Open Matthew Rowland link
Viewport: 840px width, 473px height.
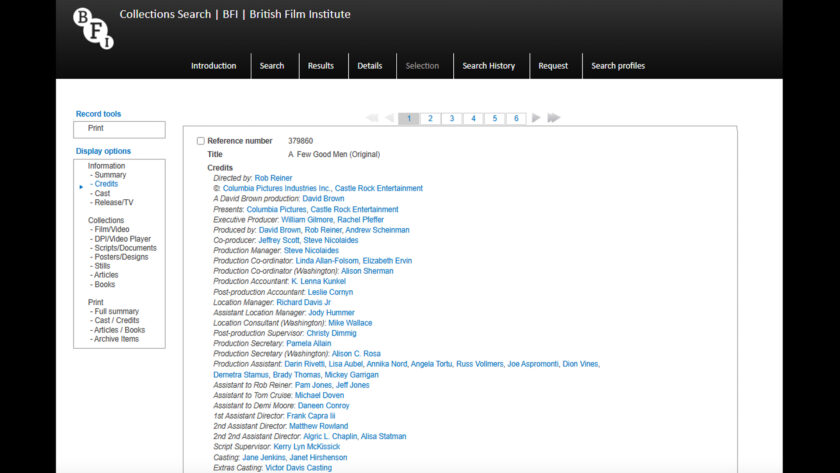pos(318,426)
